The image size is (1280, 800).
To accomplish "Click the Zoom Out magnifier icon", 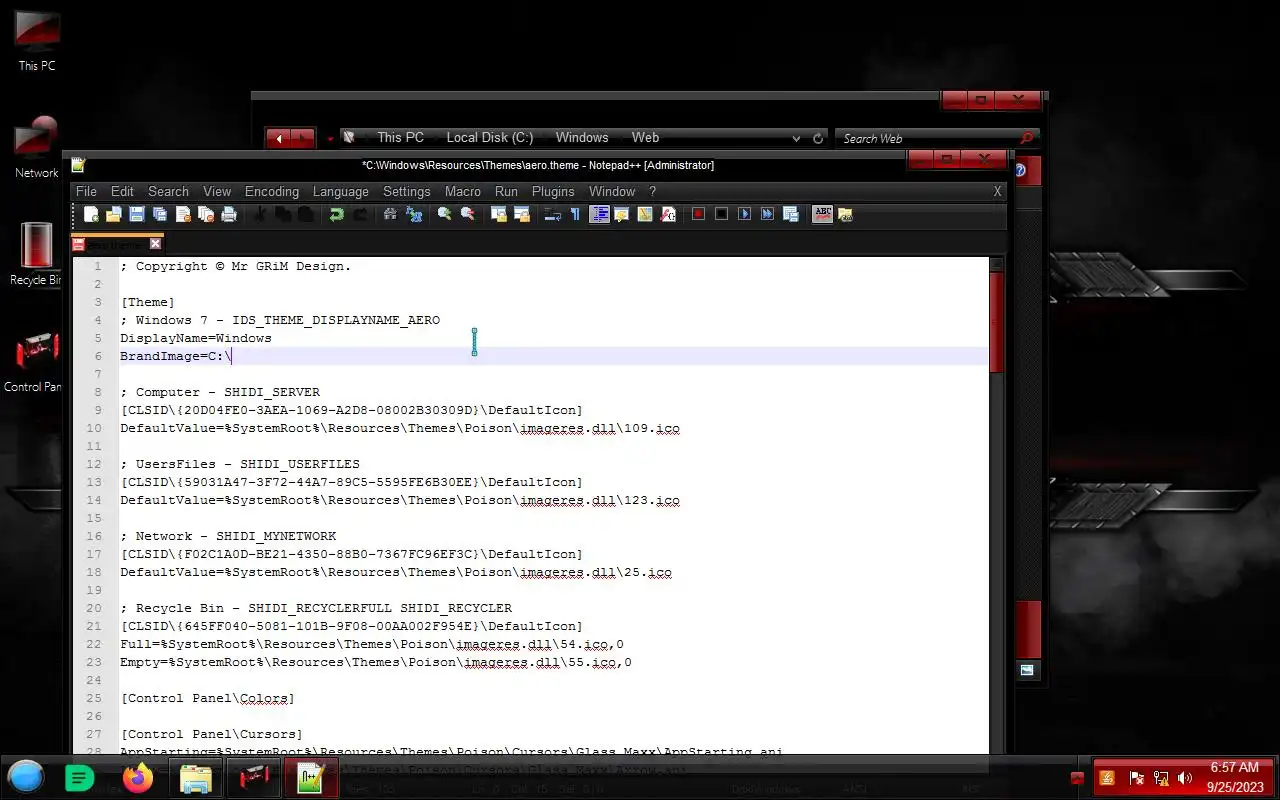I will pyautogui.click(x=468, y=214).
